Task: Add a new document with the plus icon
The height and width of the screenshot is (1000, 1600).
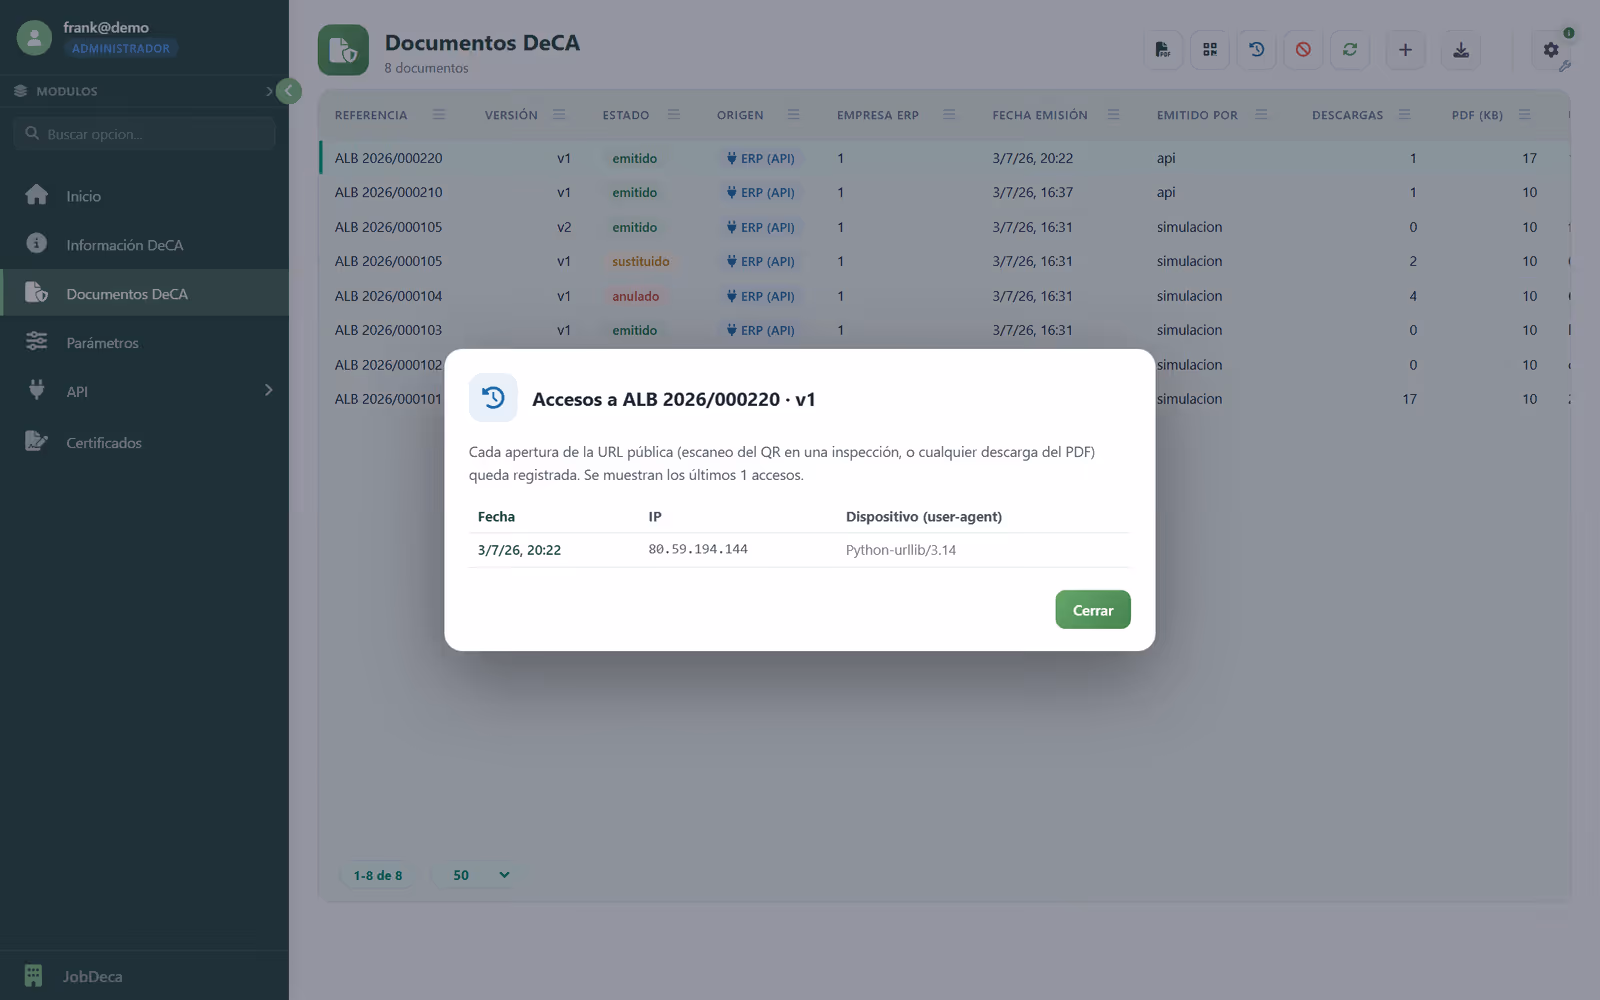Action: click(x=1405, y=50)
